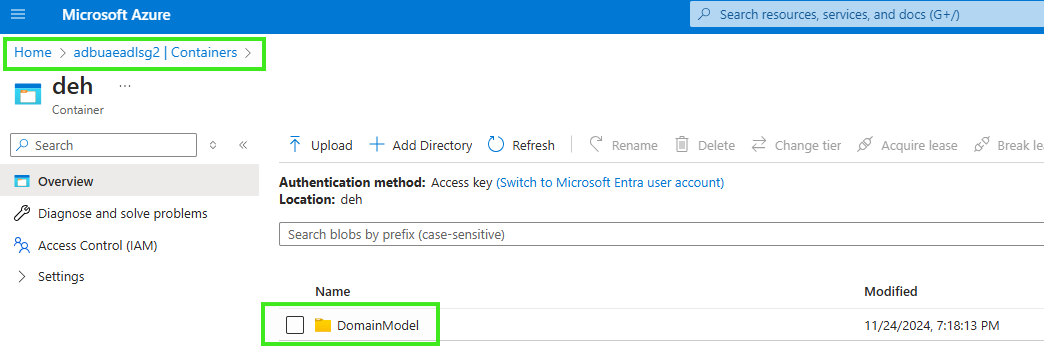Click Rename in the toolbar
Screen dimensions: 1044x364
(x=623, y=145)
